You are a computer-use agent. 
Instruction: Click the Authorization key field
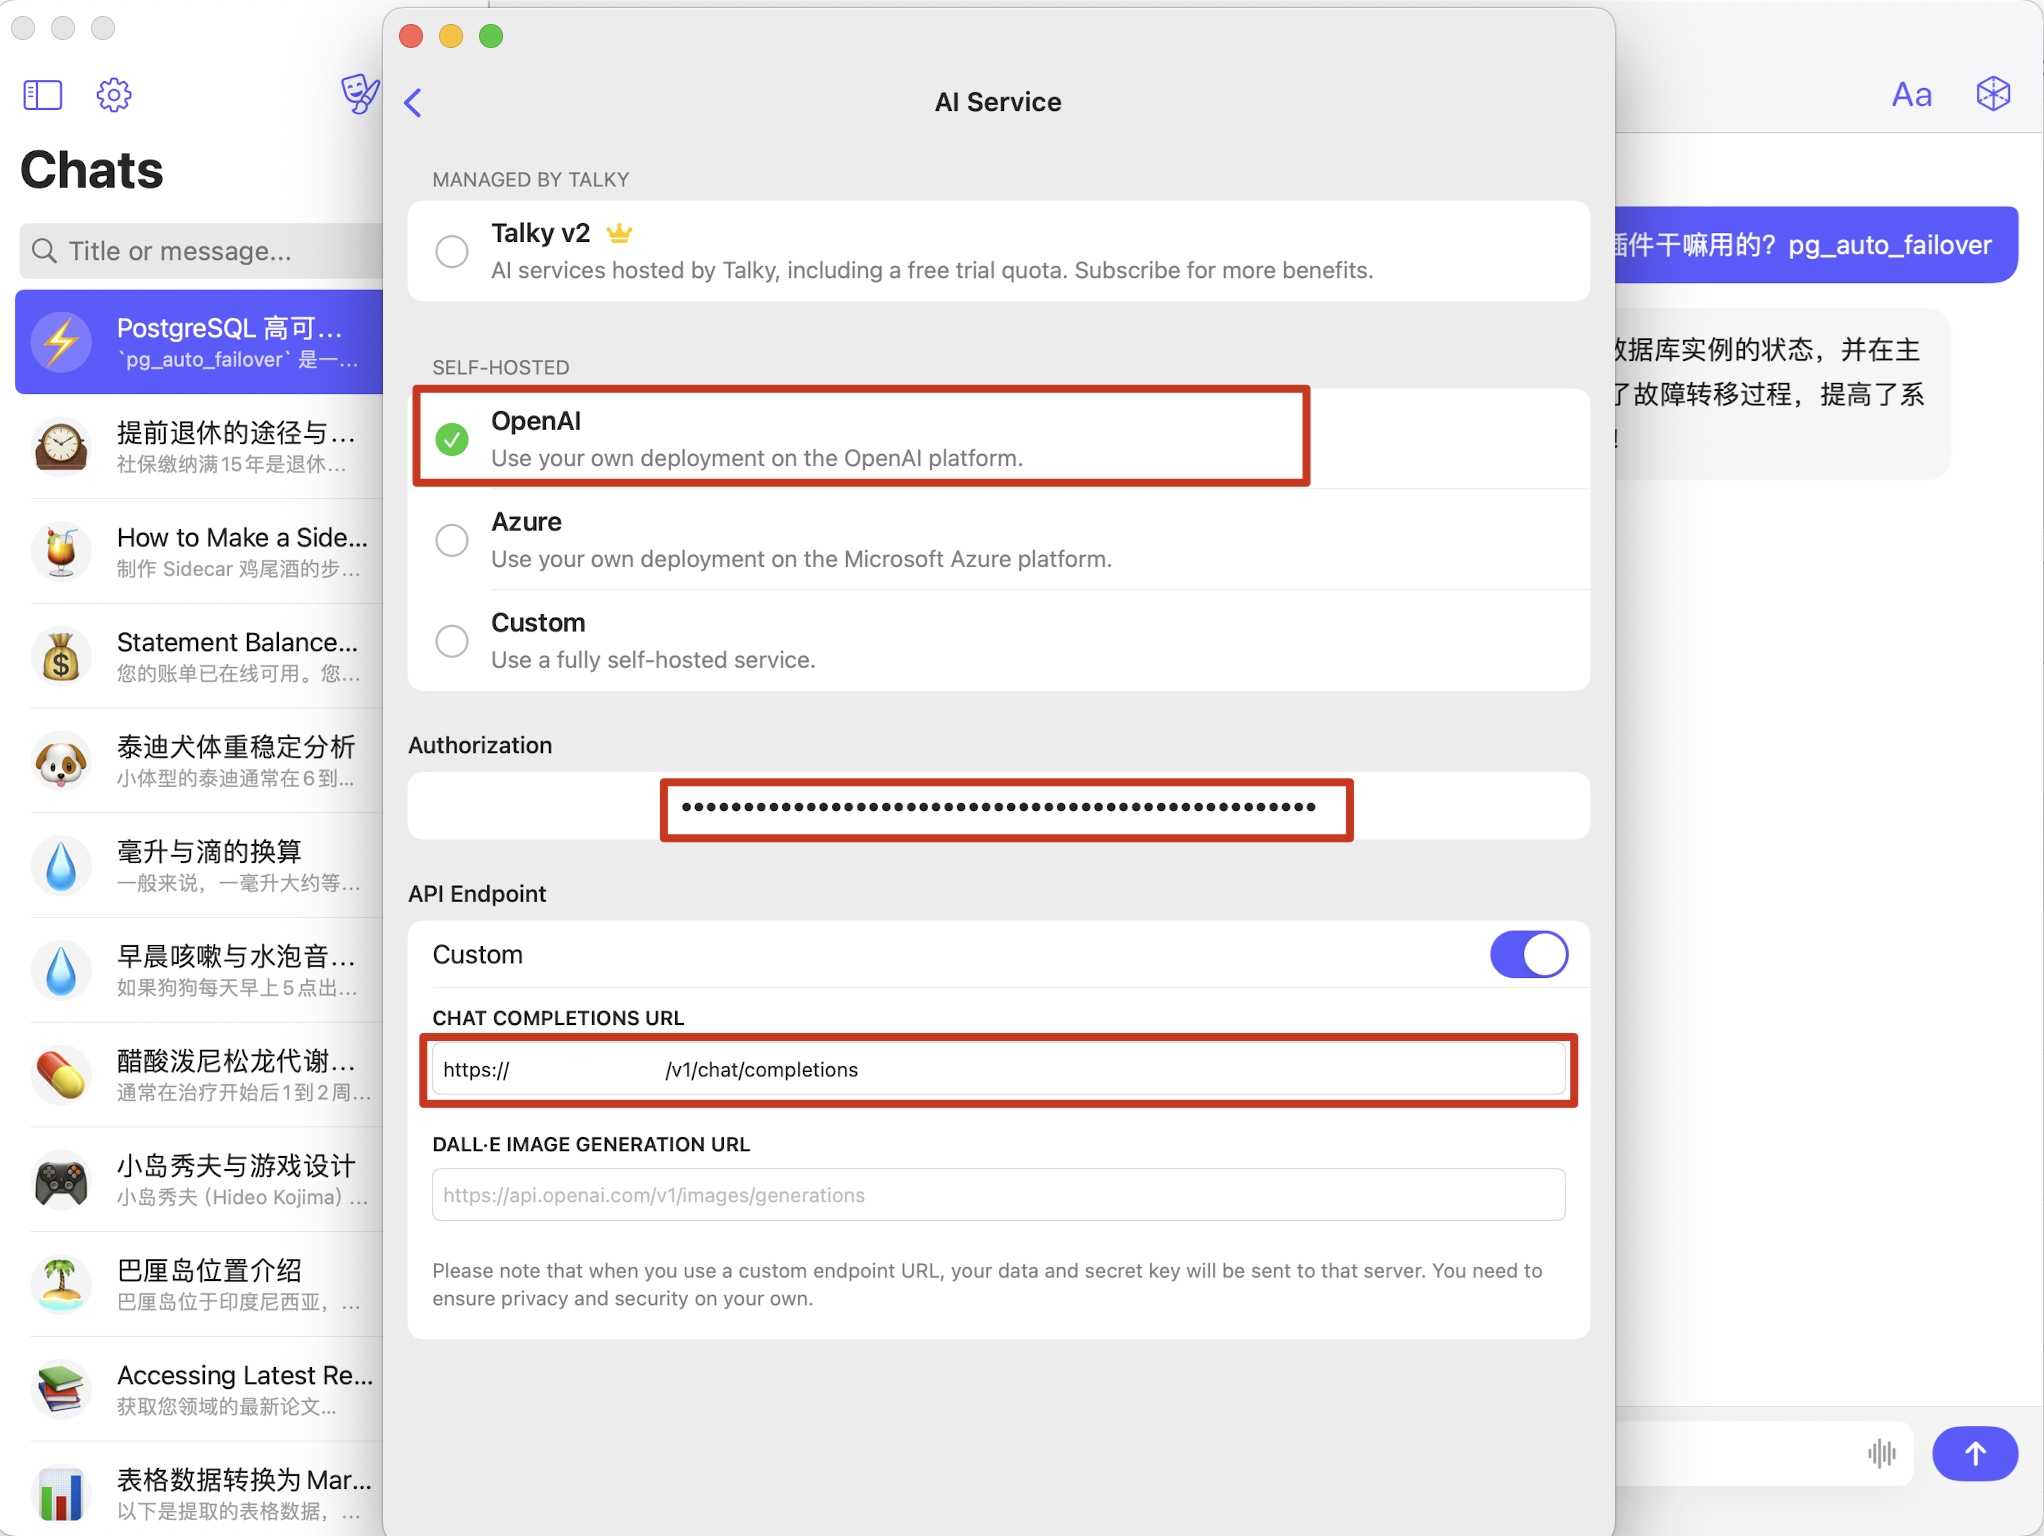1000,807
